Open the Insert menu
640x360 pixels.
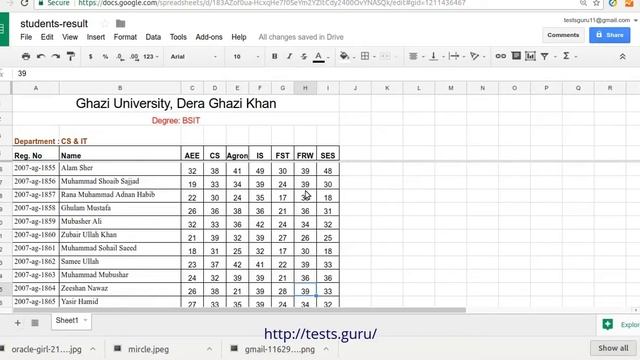96,37
